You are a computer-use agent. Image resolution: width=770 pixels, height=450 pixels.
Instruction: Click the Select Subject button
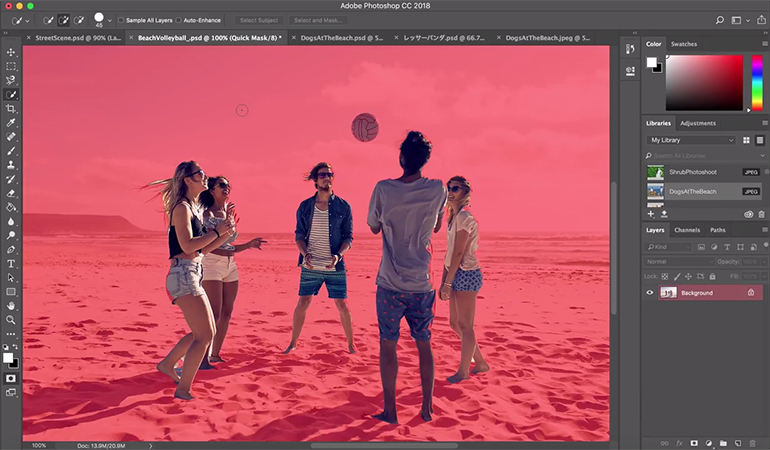pos(259,20)
